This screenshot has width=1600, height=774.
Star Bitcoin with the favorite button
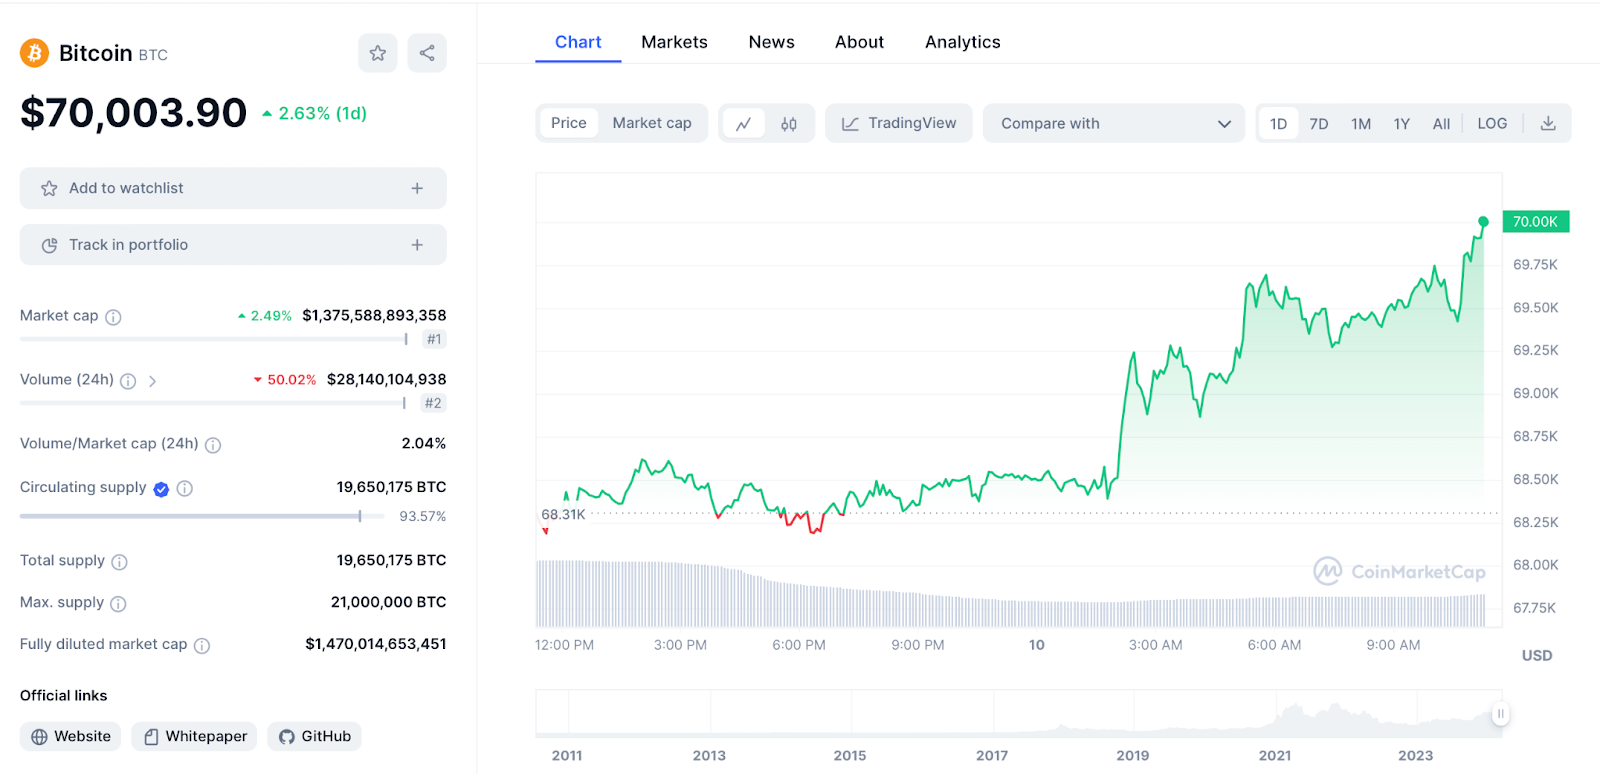pos(378,53)
